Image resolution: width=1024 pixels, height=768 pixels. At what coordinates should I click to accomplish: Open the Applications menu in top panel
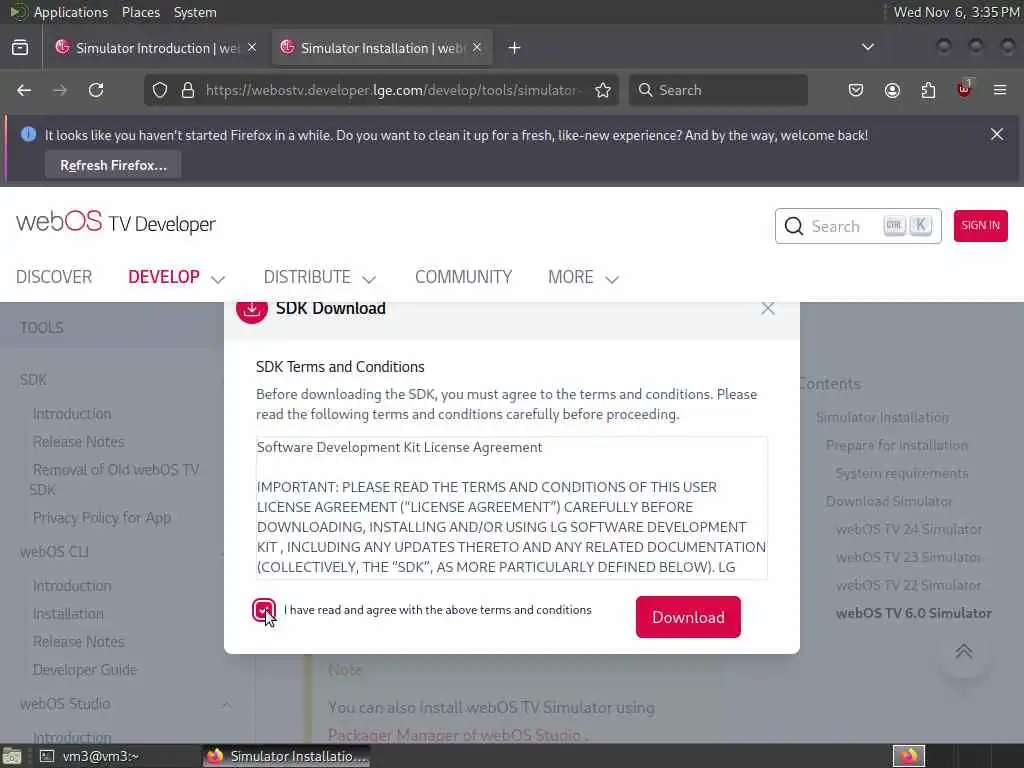(x=71, y=12)
